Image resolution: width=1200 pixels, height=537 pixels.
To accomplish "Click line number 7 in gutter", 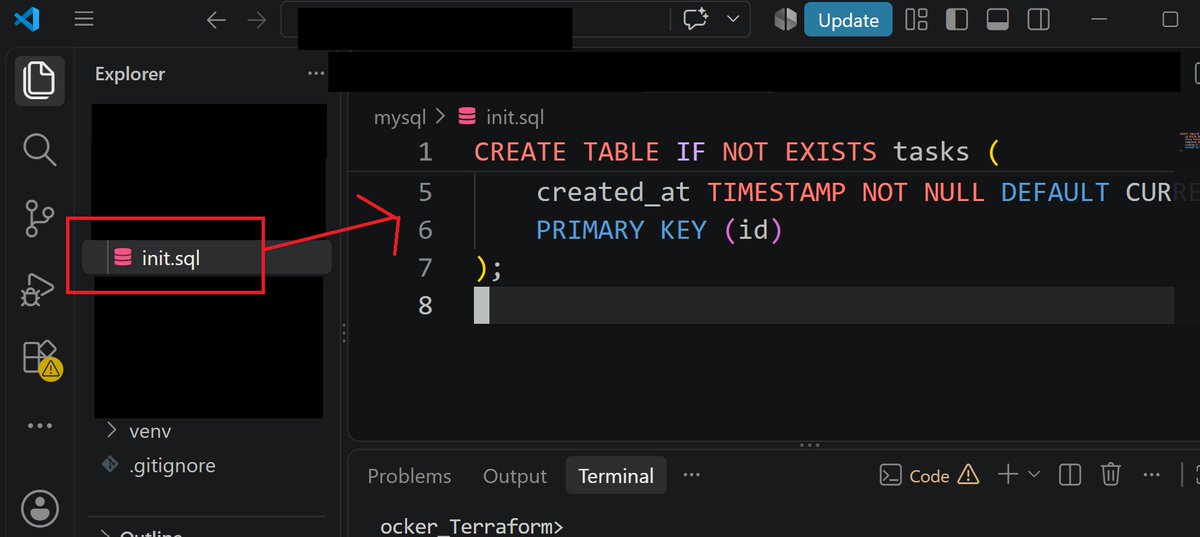I will click(x=425, y=268).
